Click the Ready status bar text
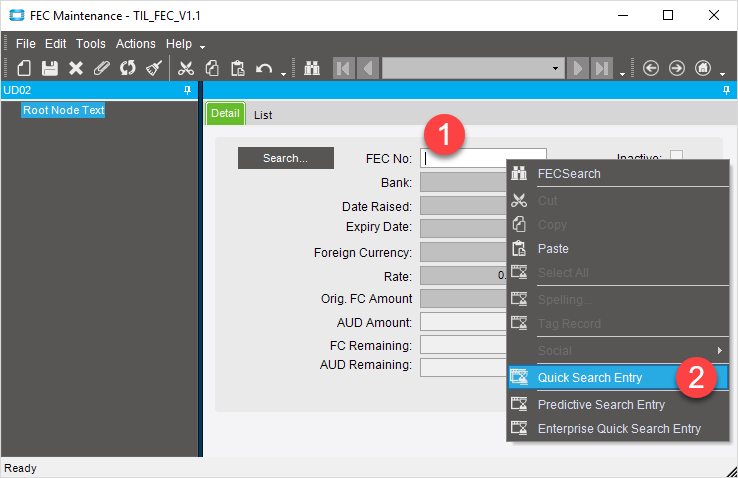Viewport: 738px width, 478px height. coord(20,468)
